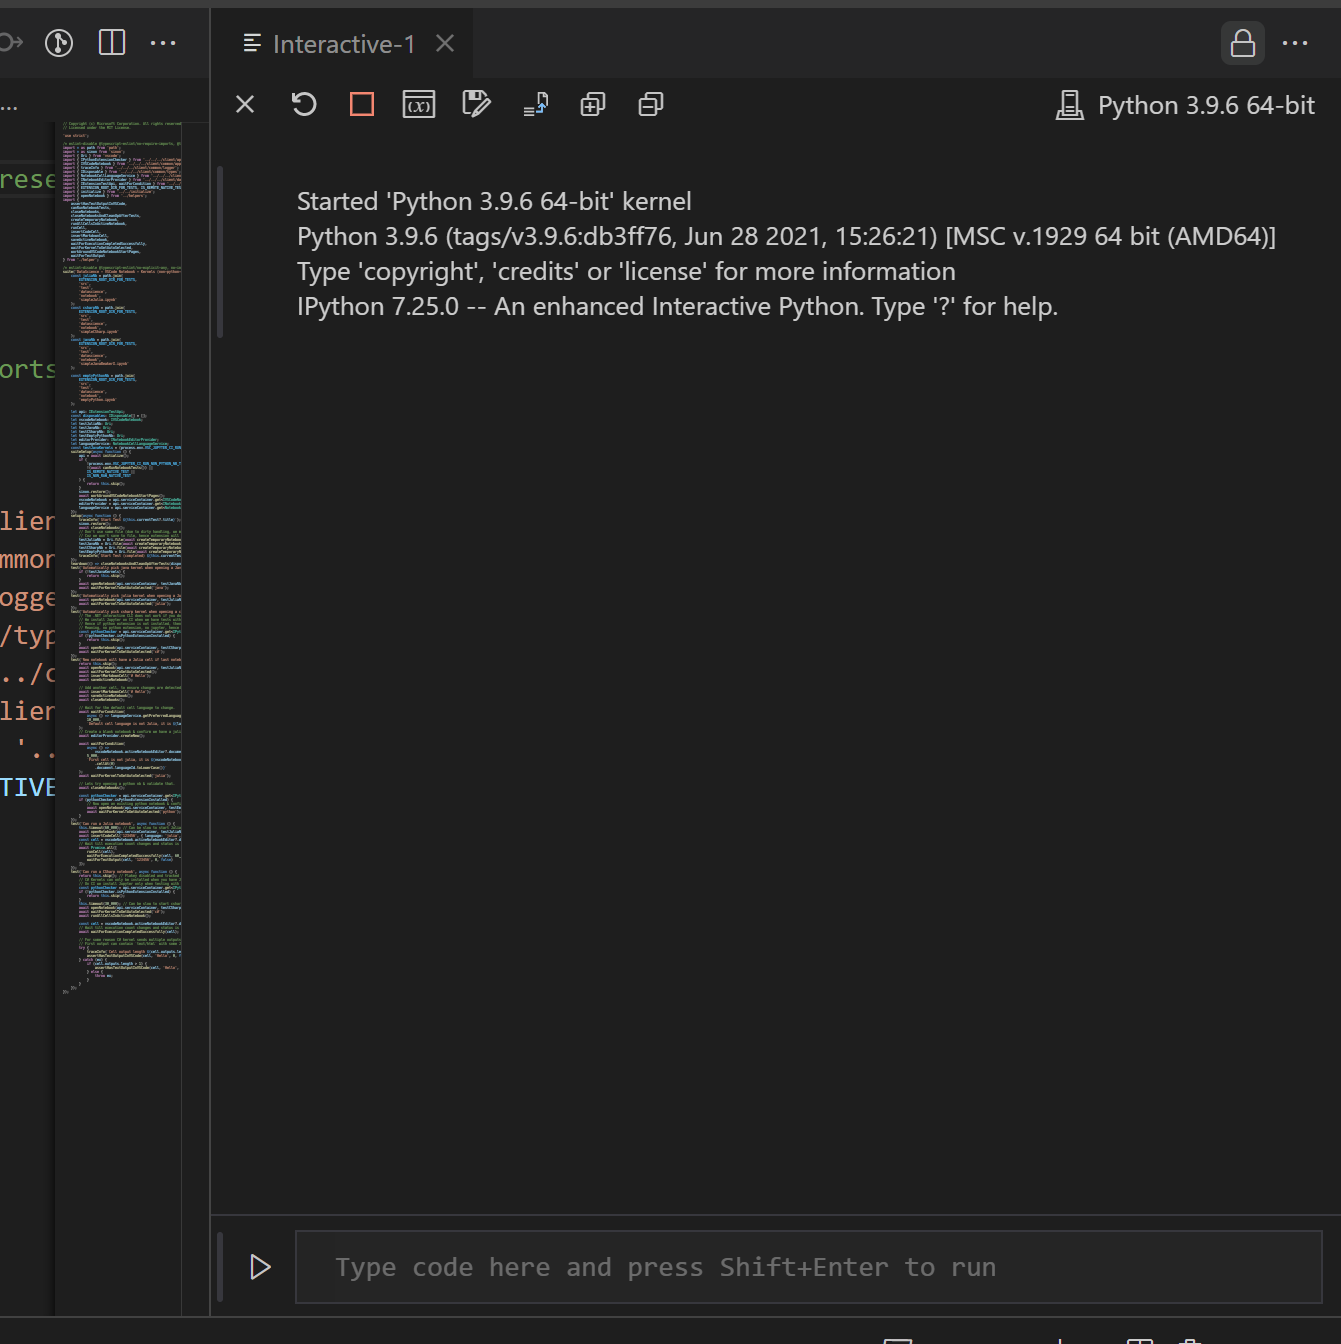
Task: Click the interactive output scrollbar
Action: point(220,250)
